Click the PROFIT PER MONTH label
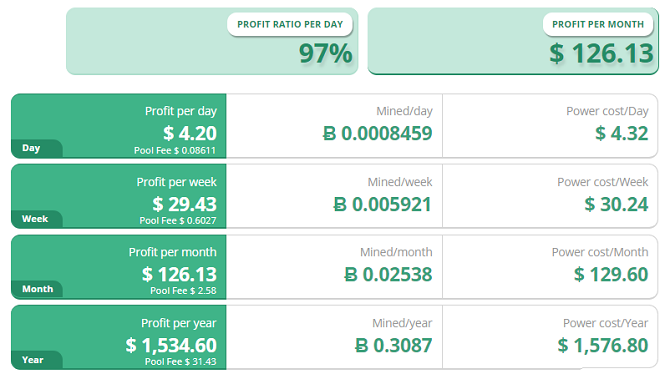 click(598, 24)
